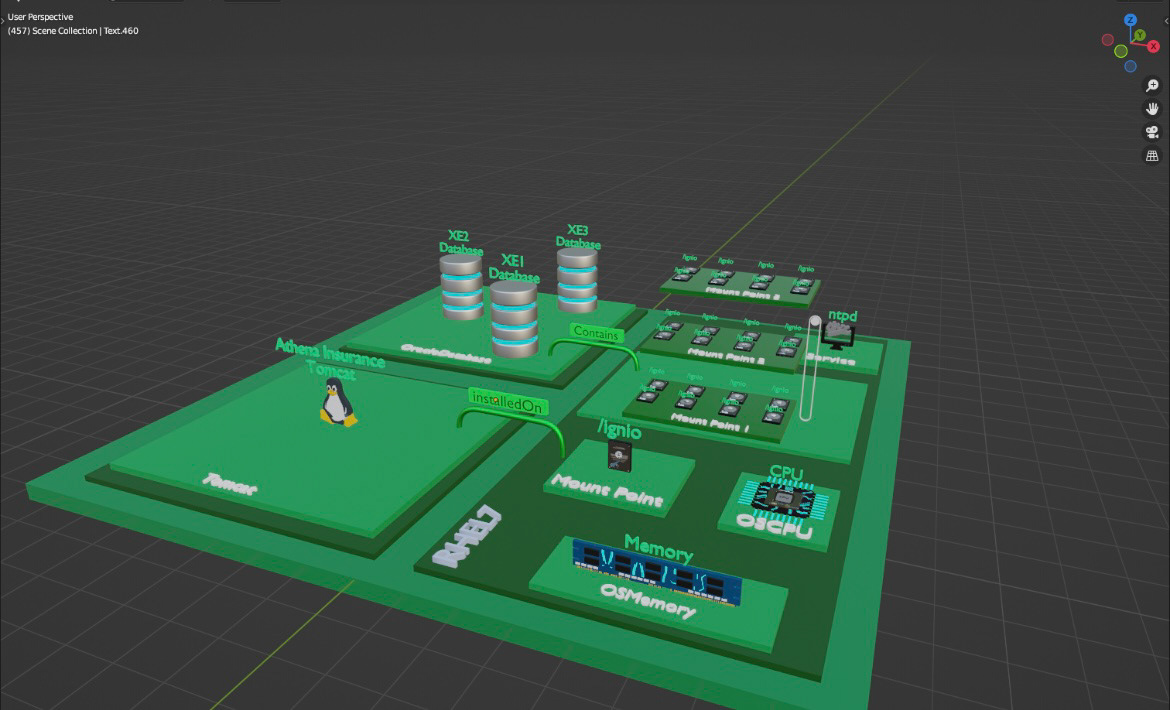This screenshot has width=1170, height=710.
Task: Select the Mount Point 1 text
Action: [x=710, y=423]
